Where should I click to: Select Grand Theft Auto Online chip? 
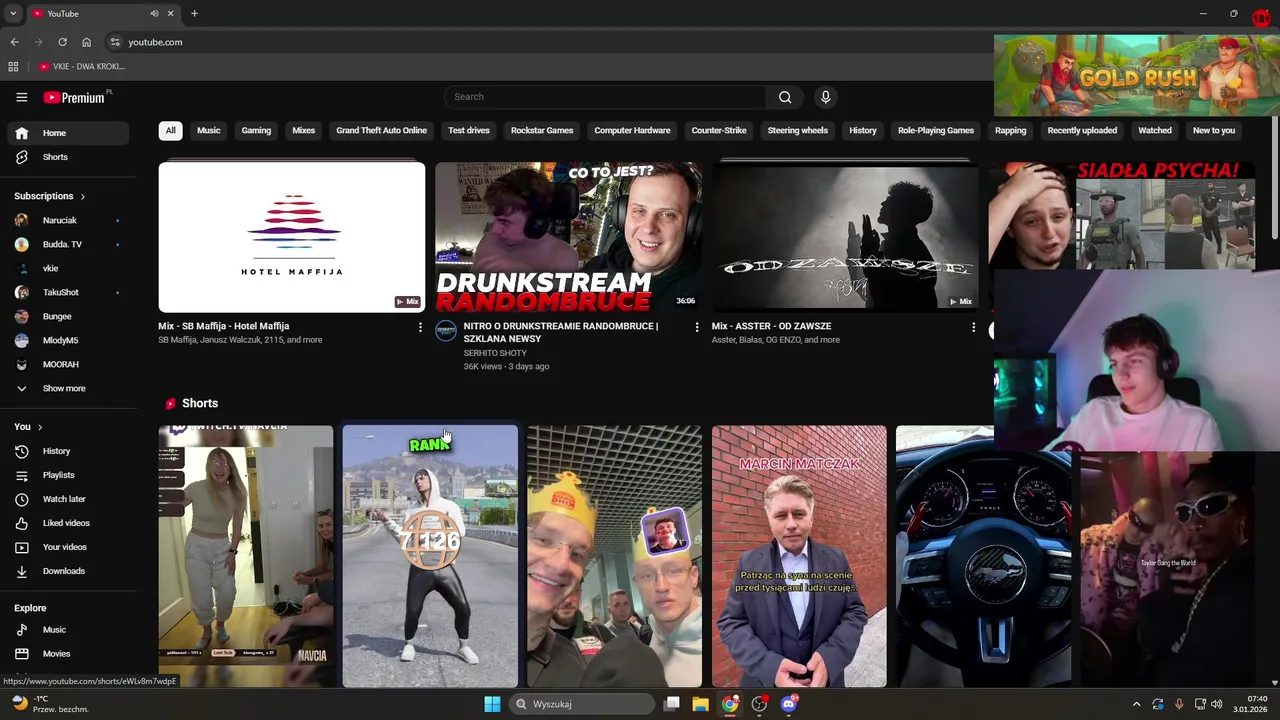pos(381,130)
